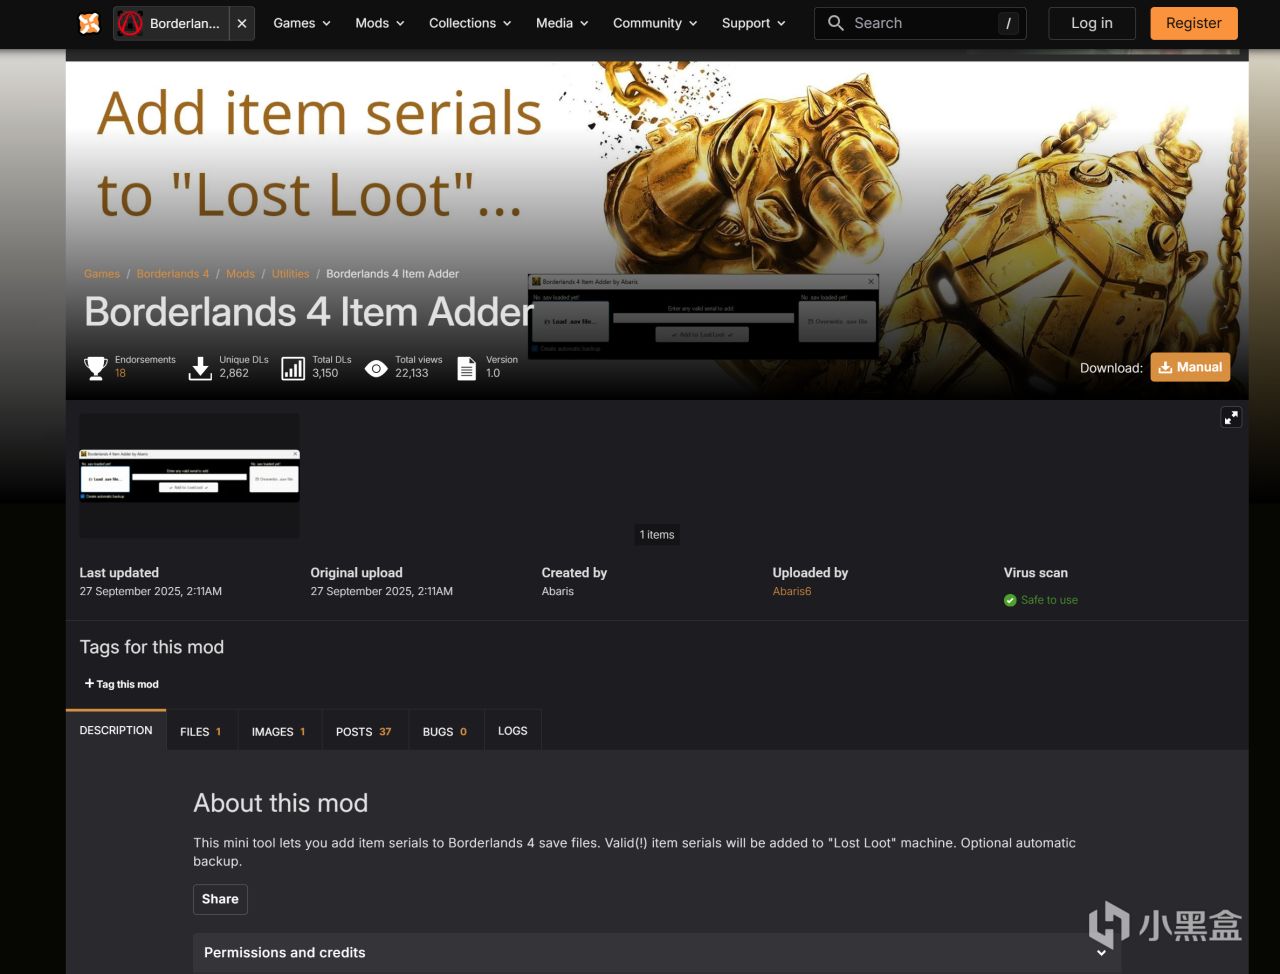Switch to the POSTS tab
The image size is (1280, 974).
coord(364,731)
